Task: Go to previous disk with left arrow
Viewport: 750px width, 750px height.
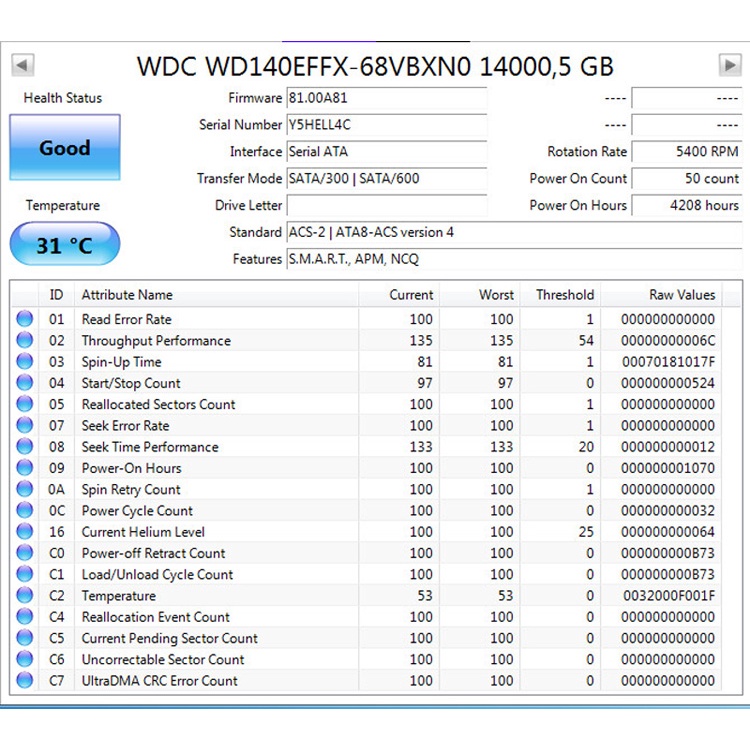Action: 22,65
